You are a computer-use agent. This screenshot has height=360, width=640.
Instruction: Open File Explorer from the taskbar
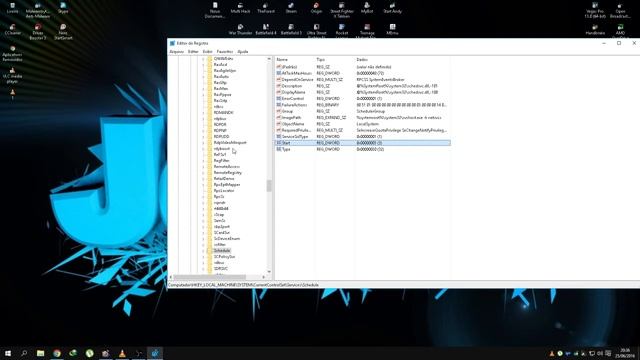[40, 353]
